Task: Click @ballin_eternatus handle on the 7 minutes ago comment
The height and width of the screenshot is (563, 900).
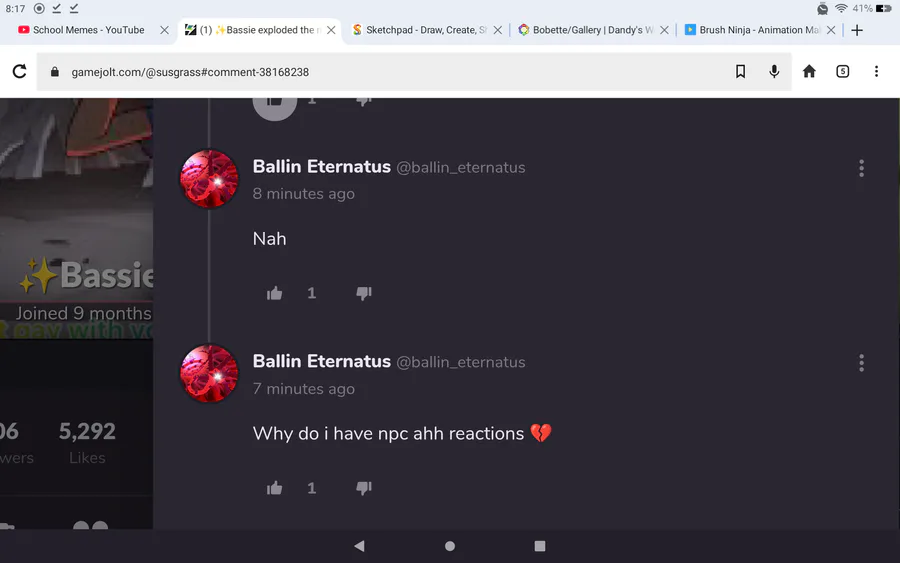Action: 460,362
